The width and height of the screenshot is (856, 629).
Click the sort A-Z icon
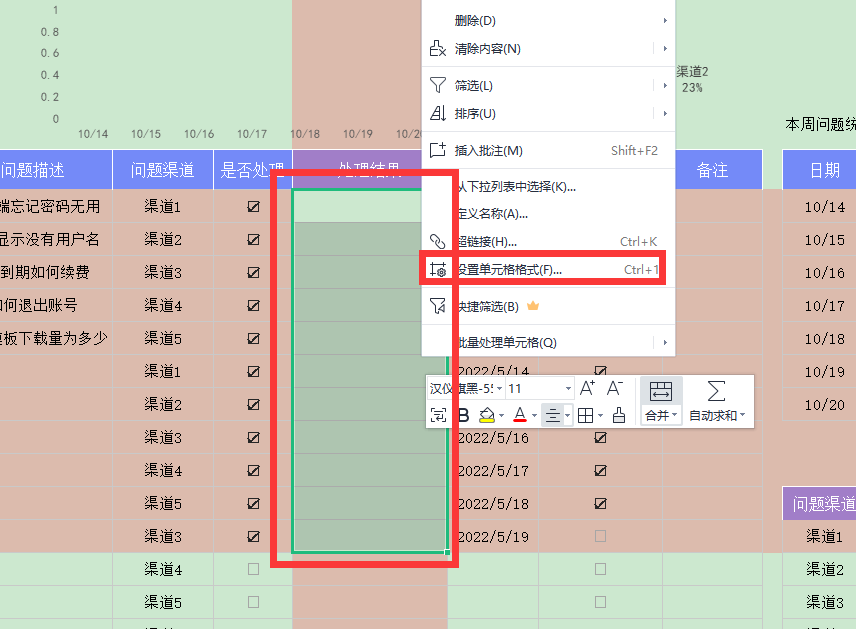437,114
